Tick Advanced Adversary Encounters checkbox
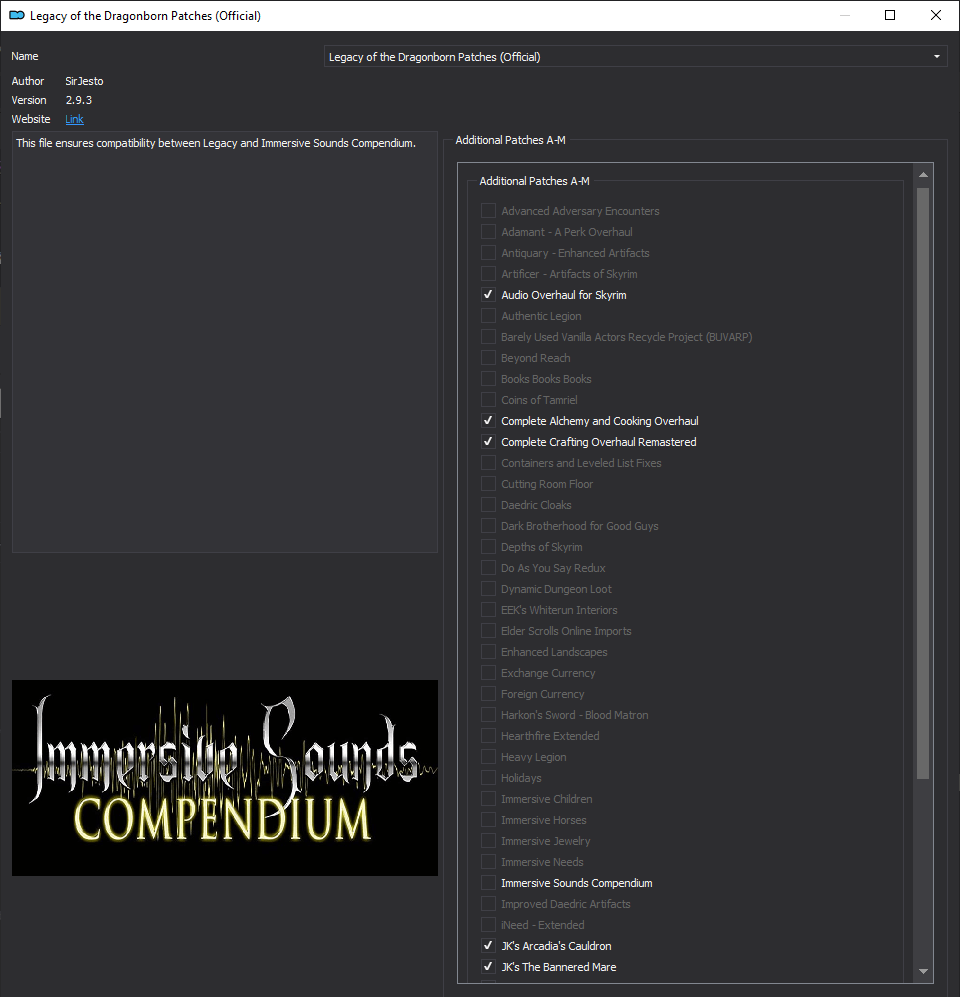The width and height of the screenshot is (960, 997). [488, 210]
